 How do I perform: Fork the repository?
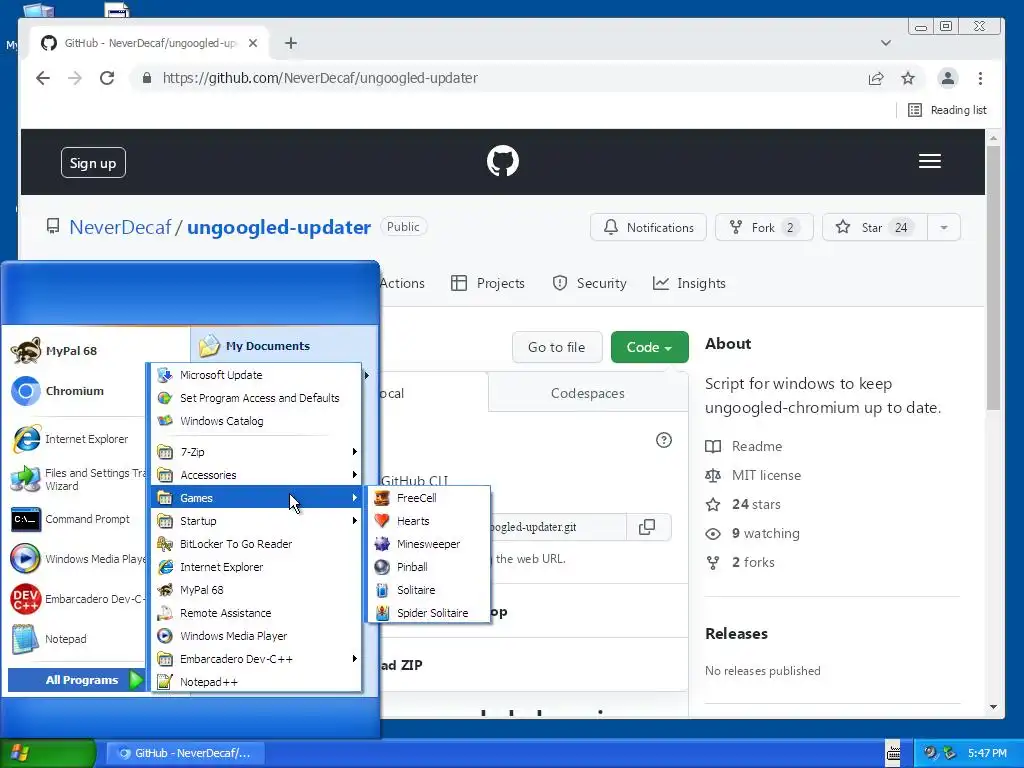(764, 227)
